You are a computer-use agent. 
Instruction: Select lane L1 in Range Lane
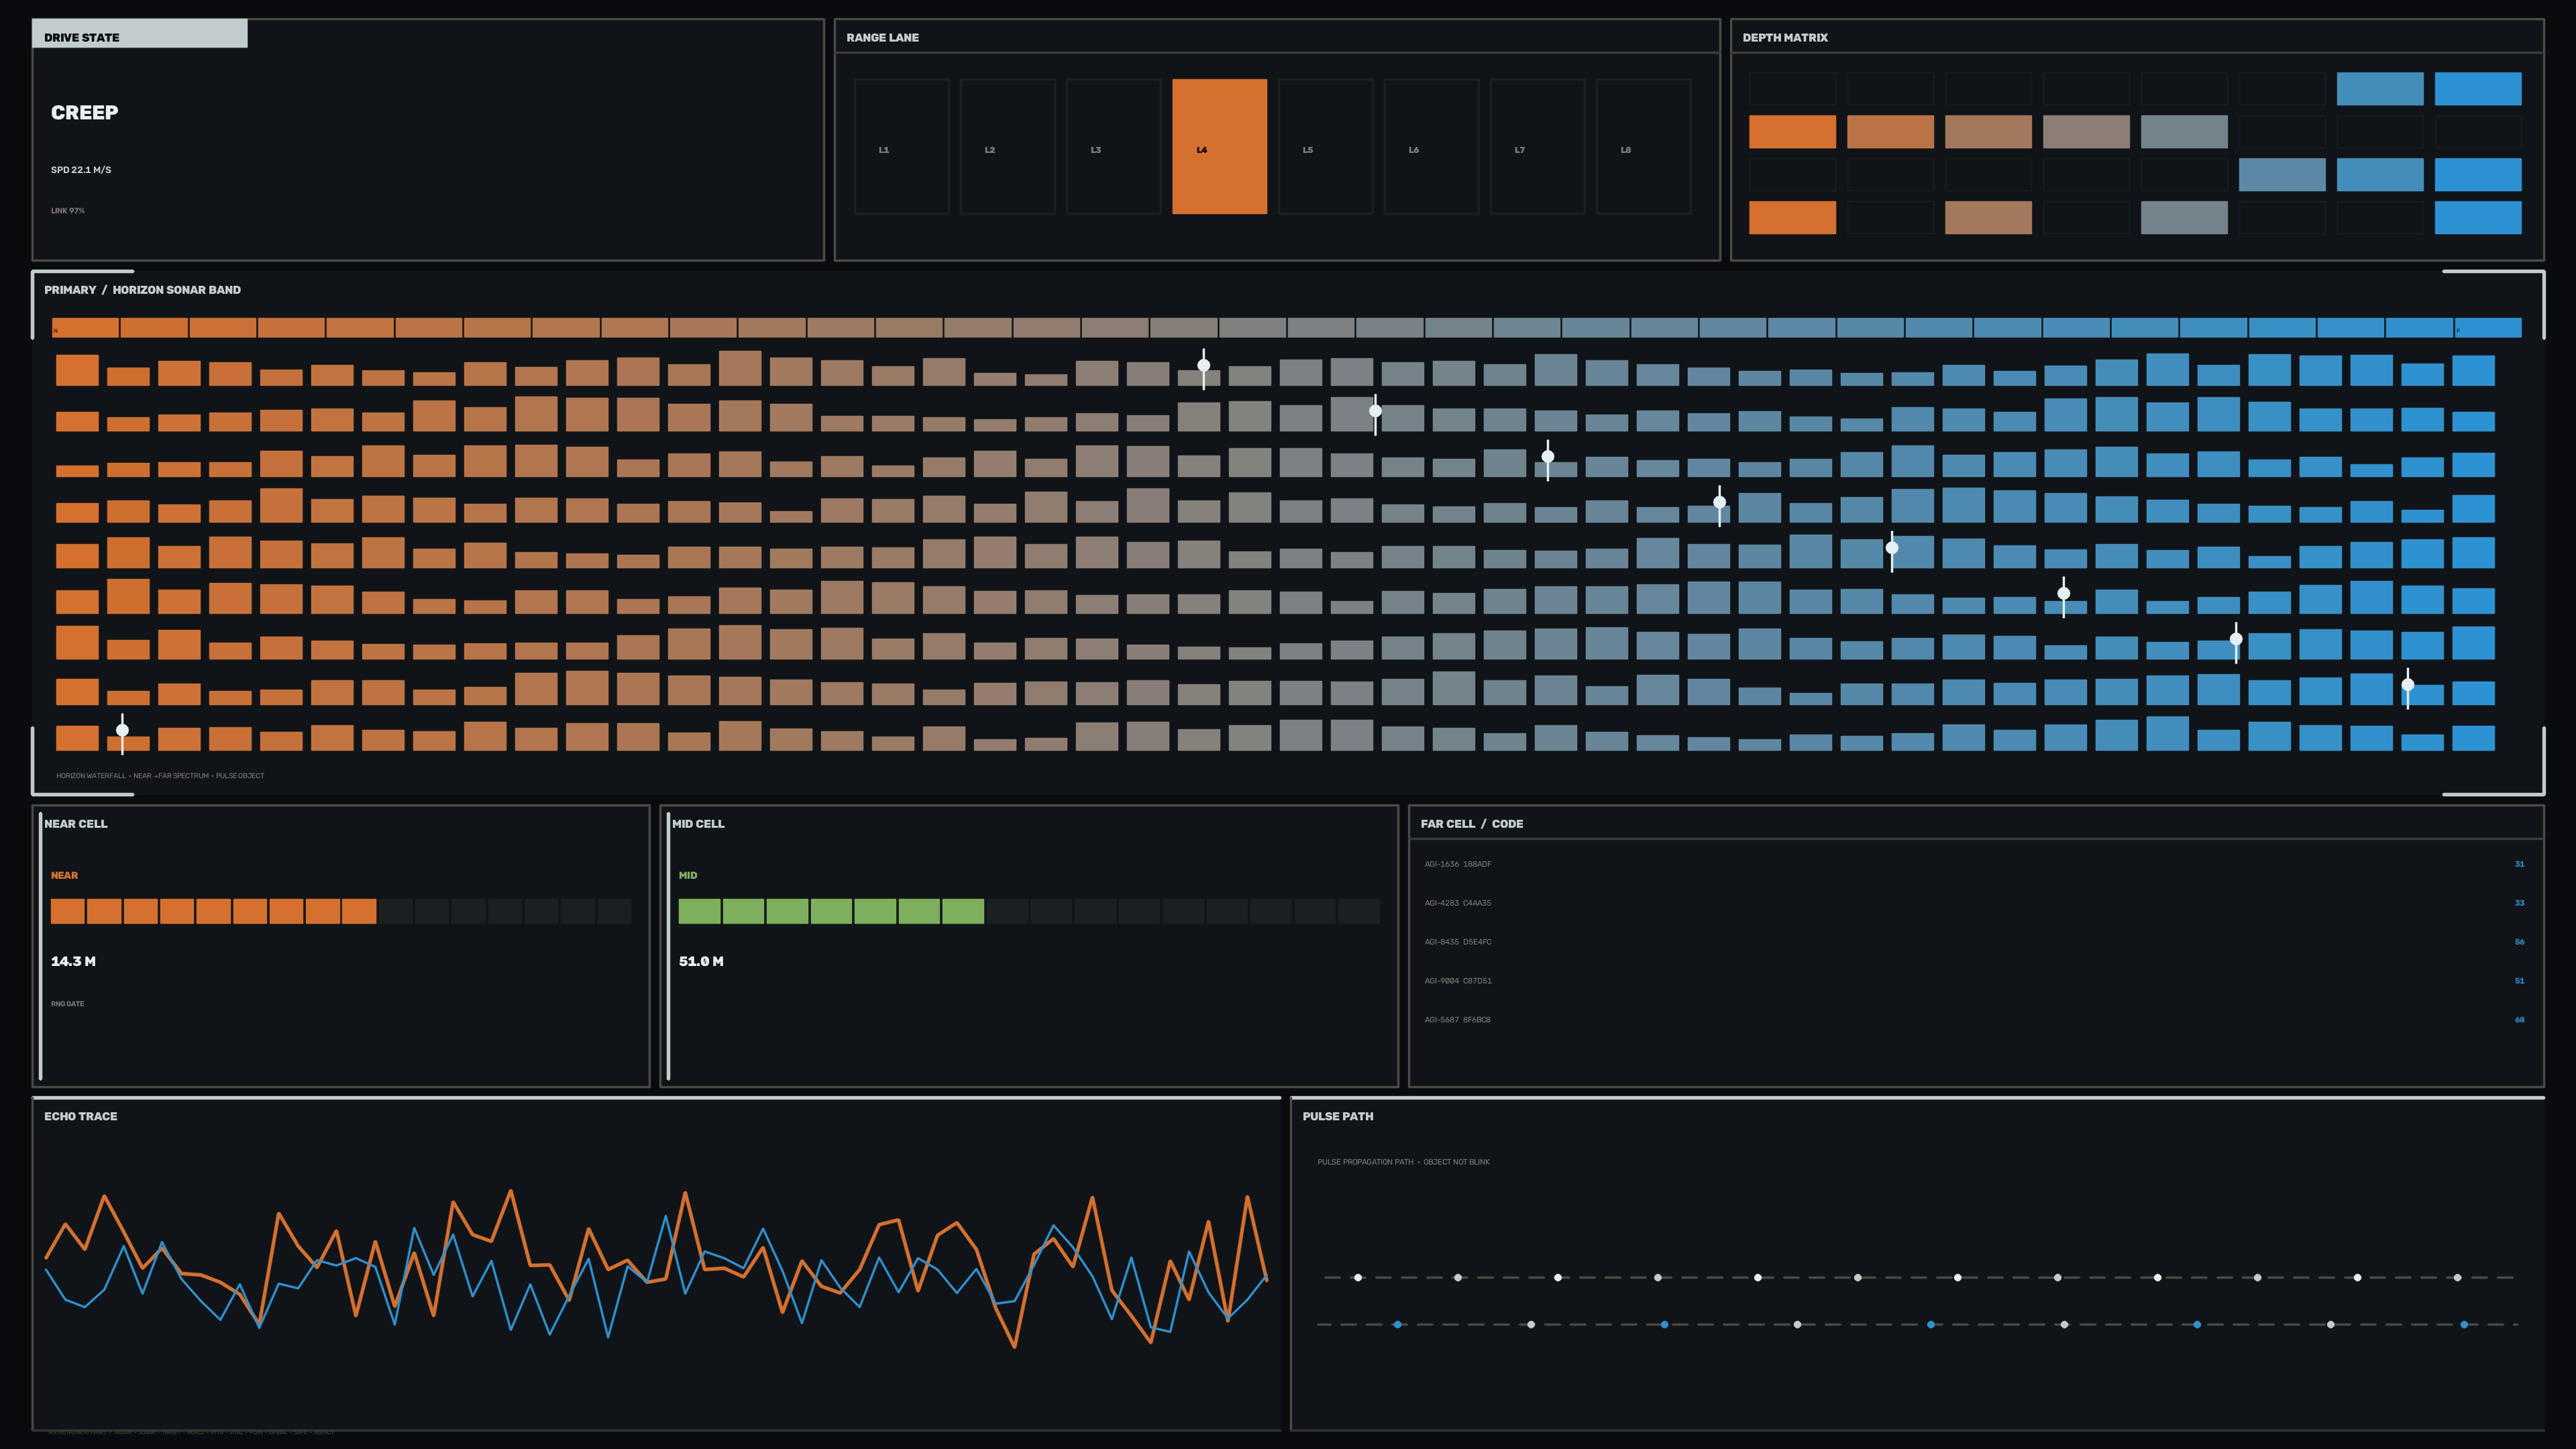click(x=901, y=146)
